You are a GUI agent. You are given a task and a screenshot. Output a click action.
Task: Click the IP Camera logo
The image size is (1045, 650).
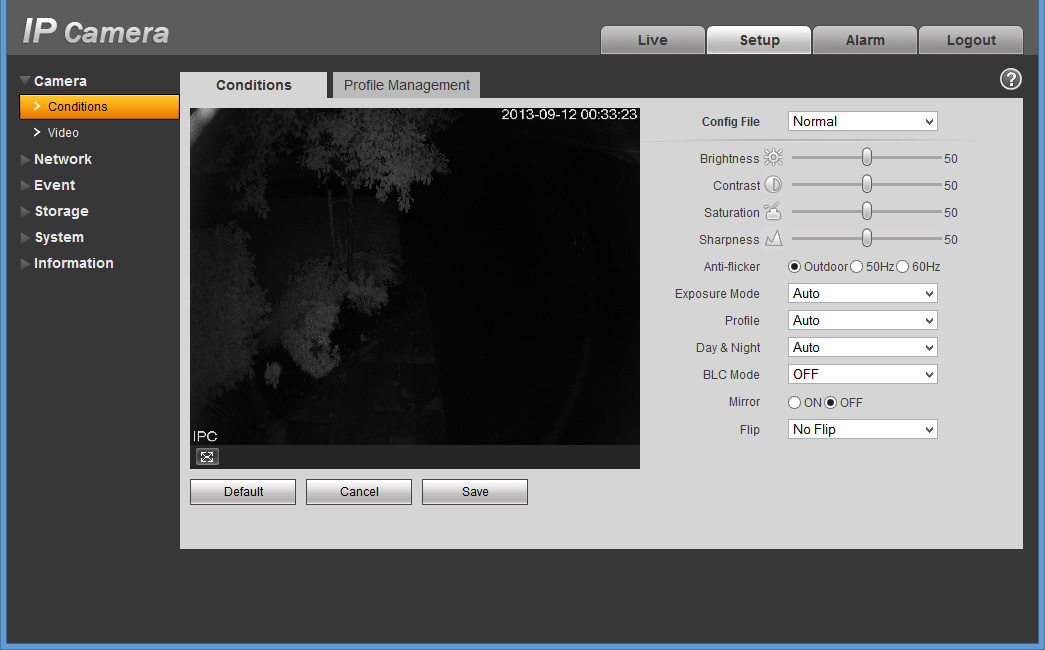coord(96,31)
